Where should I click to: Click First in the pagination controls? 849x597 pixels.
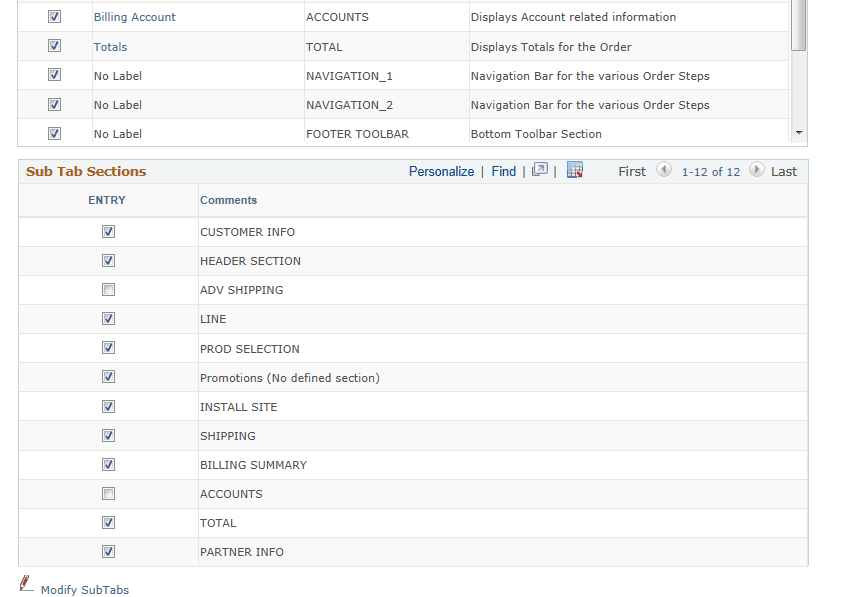point(631,171)
